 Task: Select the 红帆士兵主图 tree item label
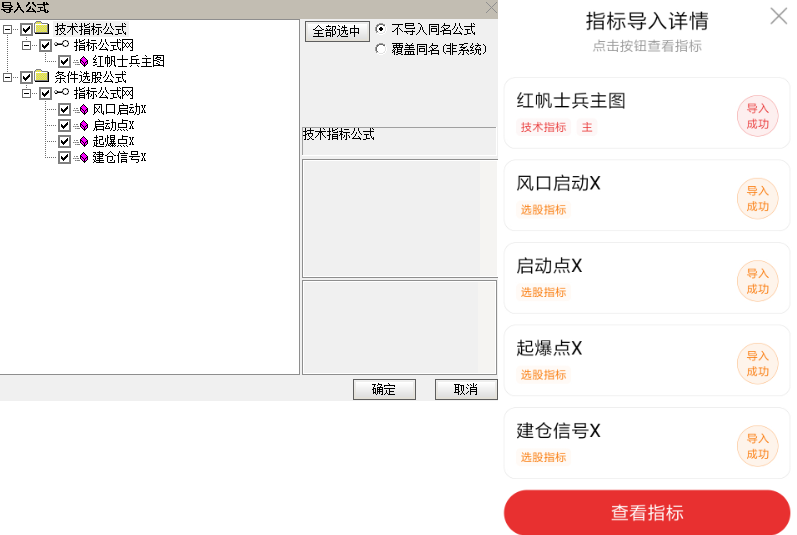pyautogui.click(x=129, y=61)
